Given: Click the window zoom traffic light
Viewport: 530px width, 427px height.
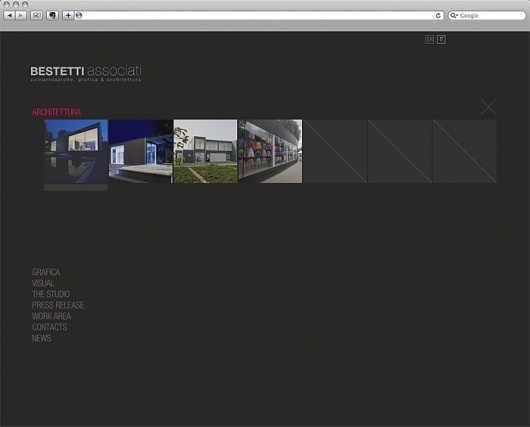Looking at the screenshot, I should click(25, 4).
